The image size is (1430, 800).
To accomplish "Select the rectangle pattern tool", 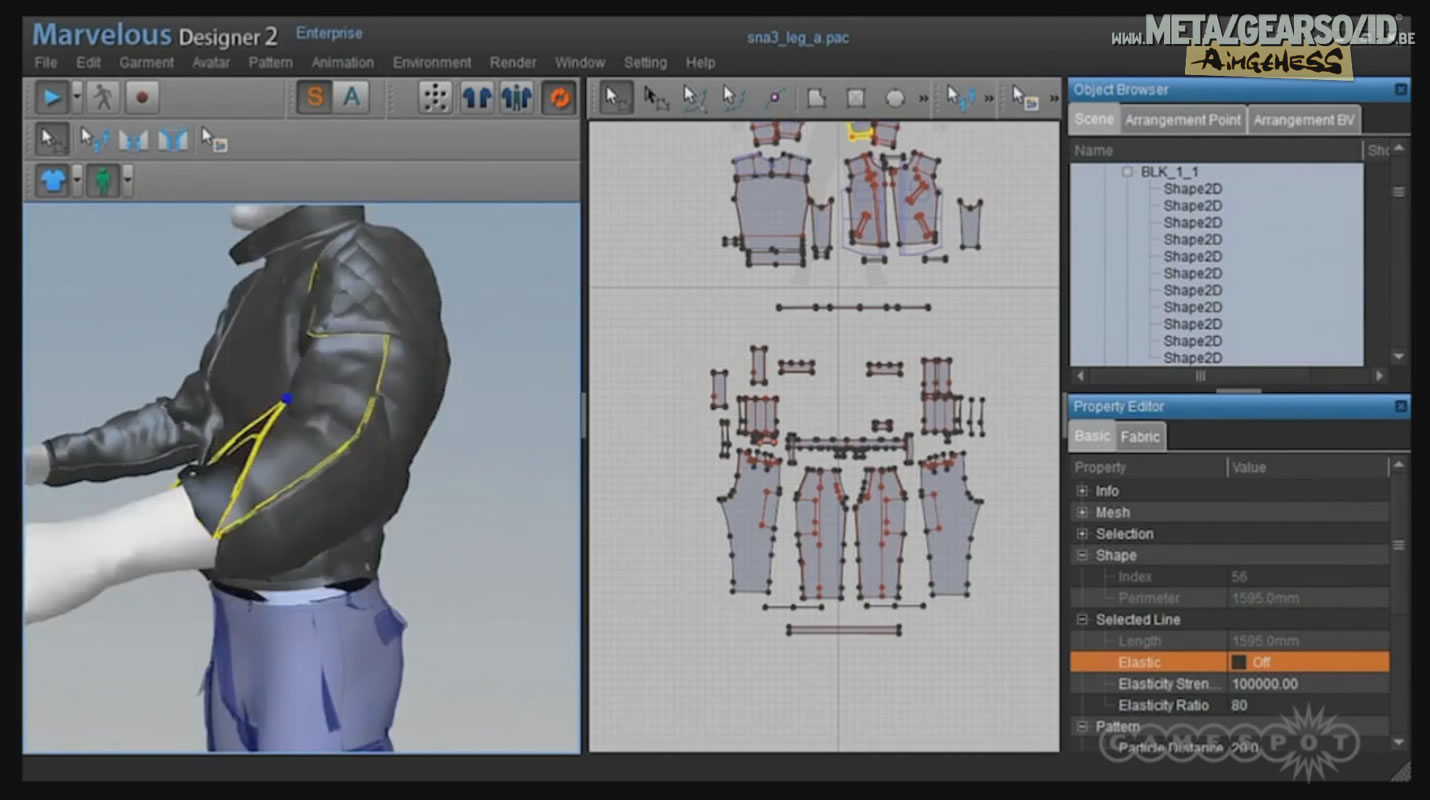I will pos(856,98).
